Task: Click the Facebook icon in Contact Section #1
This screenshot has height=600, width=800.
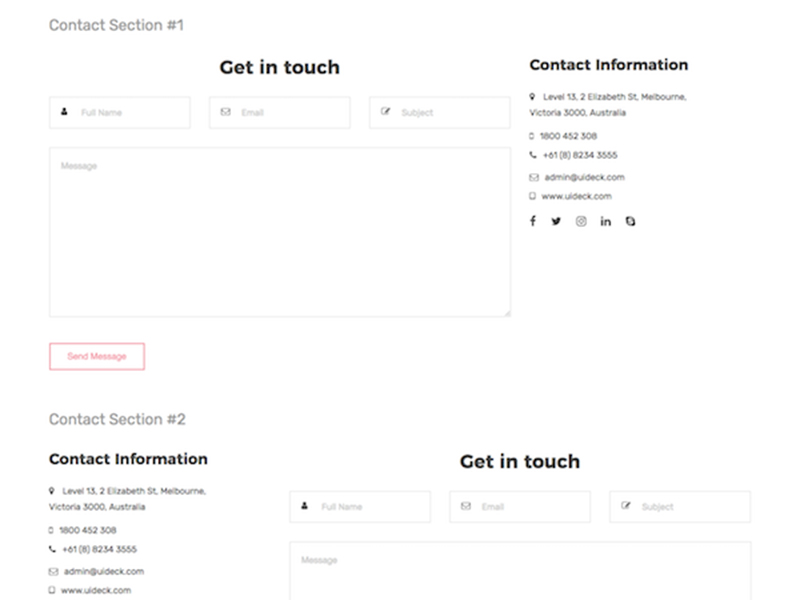Action: 533,221
